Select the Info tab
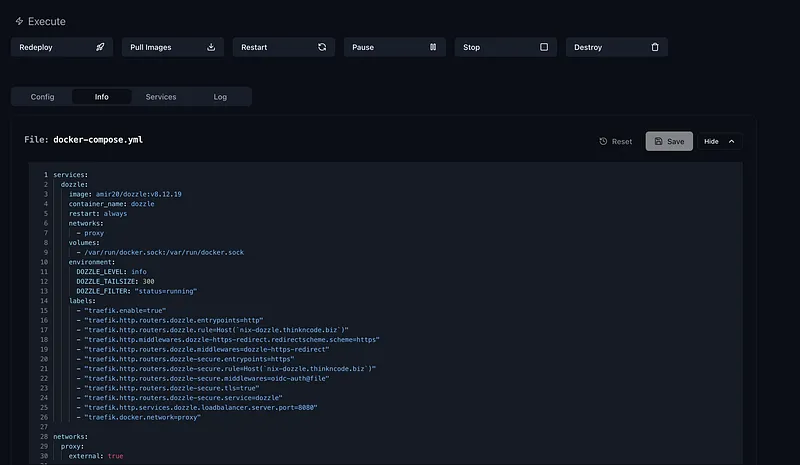This screenshot has width=800, height=465. 102,96
